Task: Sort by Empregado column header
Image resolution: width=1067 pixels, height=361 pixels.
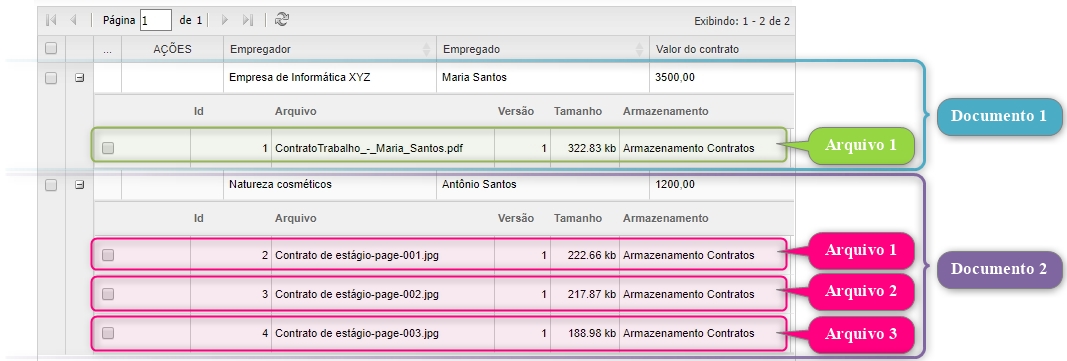Action: point(542,49)
